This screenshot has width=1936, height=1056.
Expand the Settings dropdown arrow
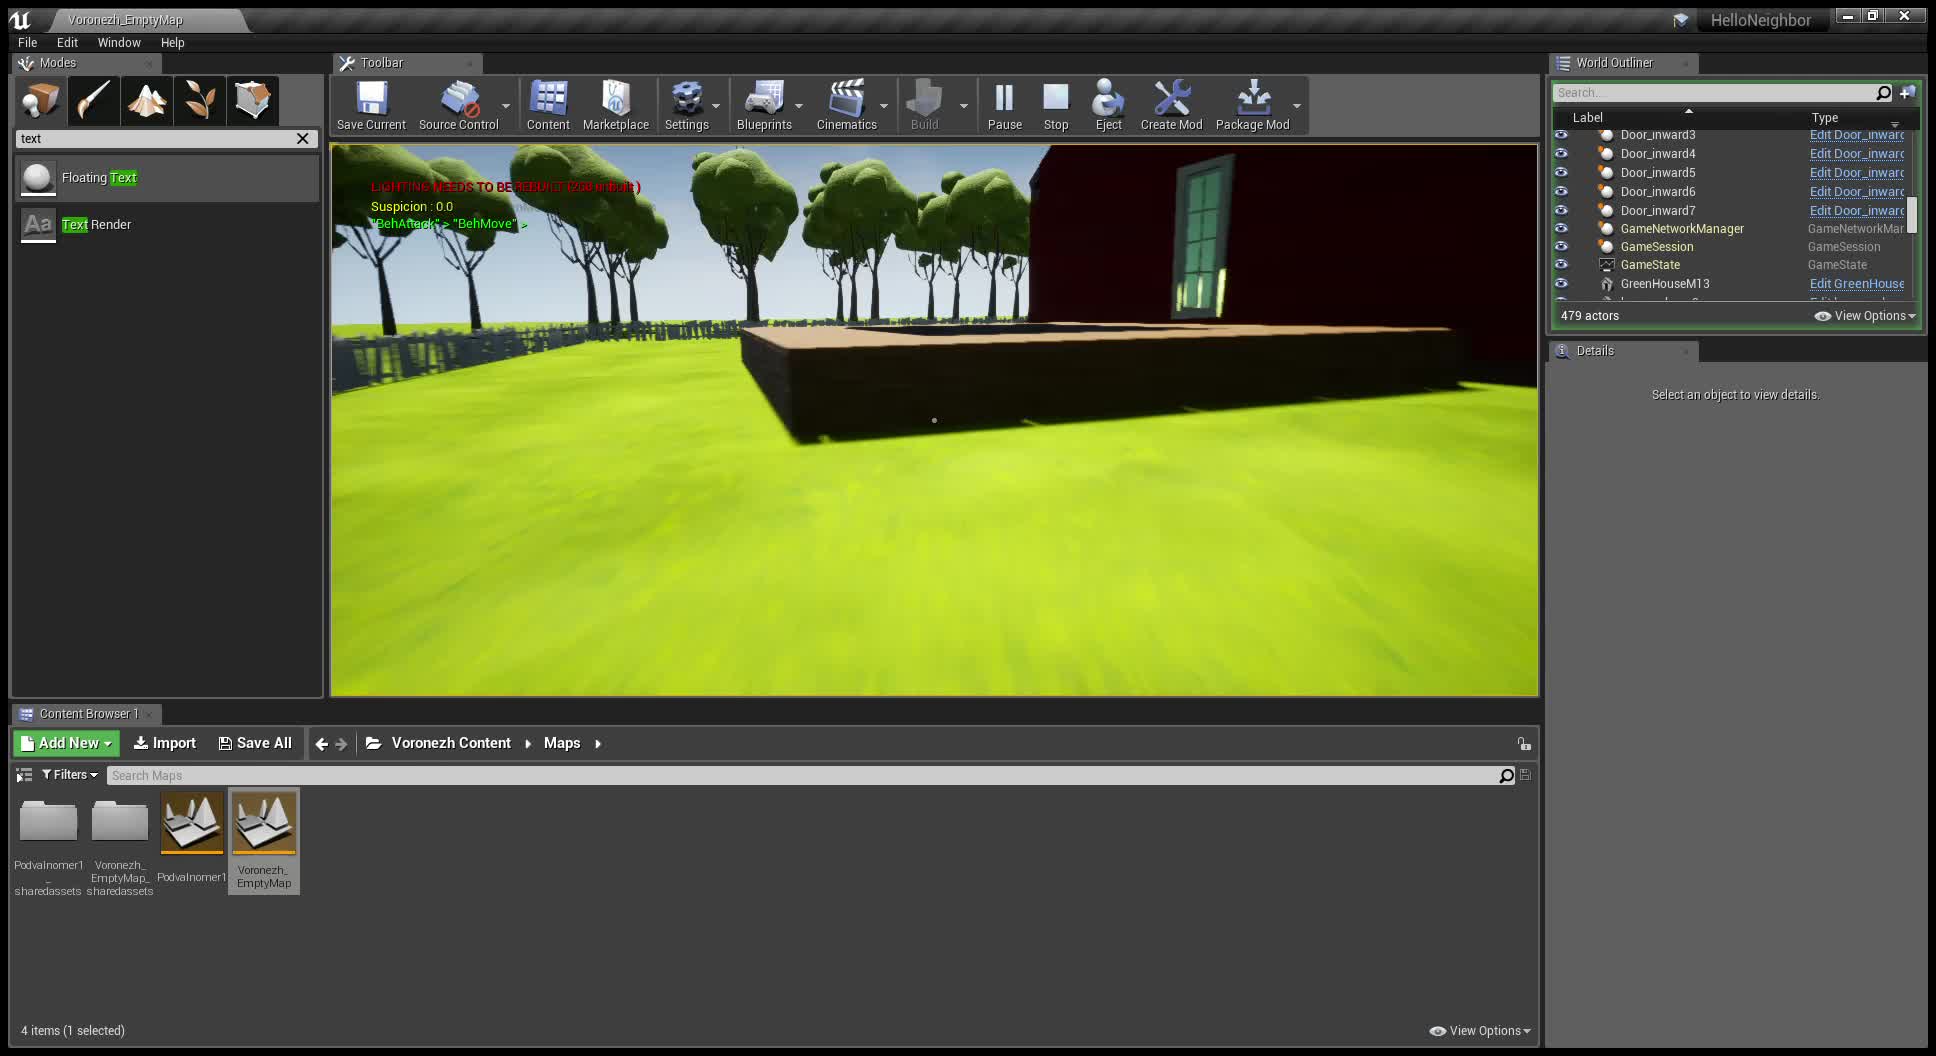[716, 106]
